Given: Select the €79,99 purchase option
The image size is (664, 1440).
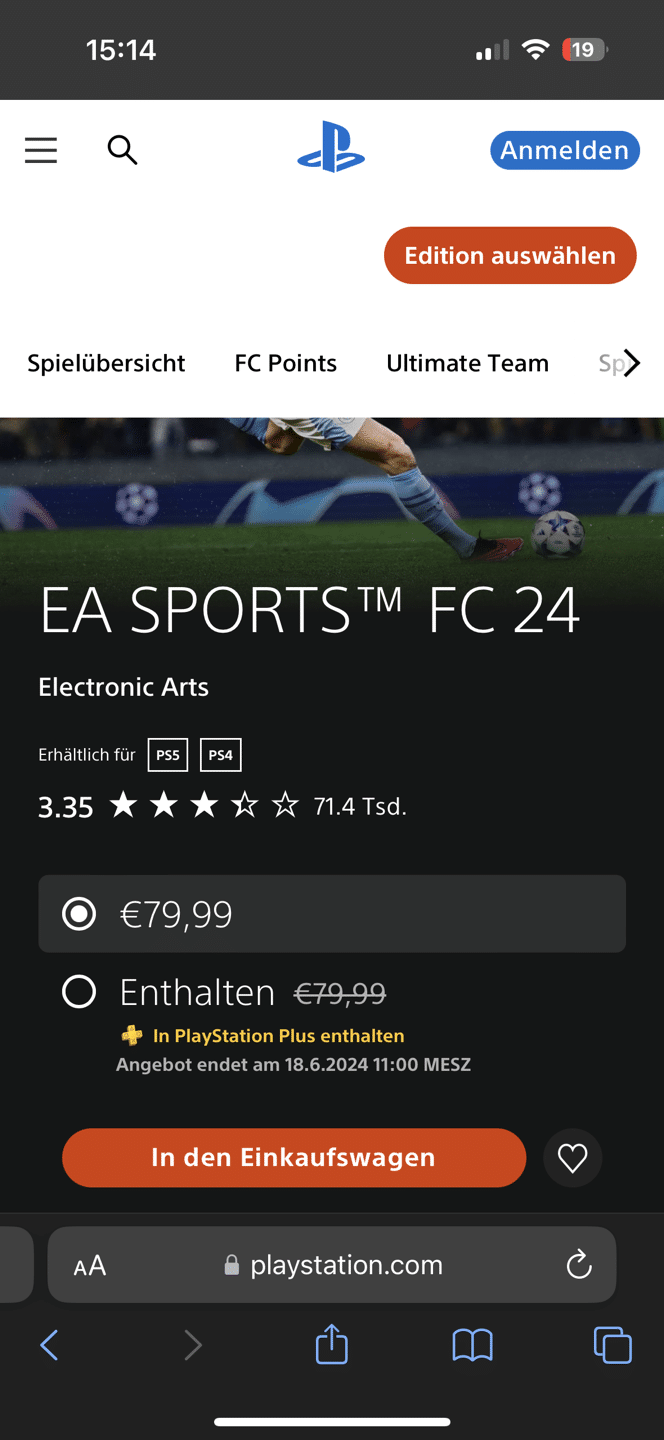Looking at the screenshot, I should (x=332, y=914).
